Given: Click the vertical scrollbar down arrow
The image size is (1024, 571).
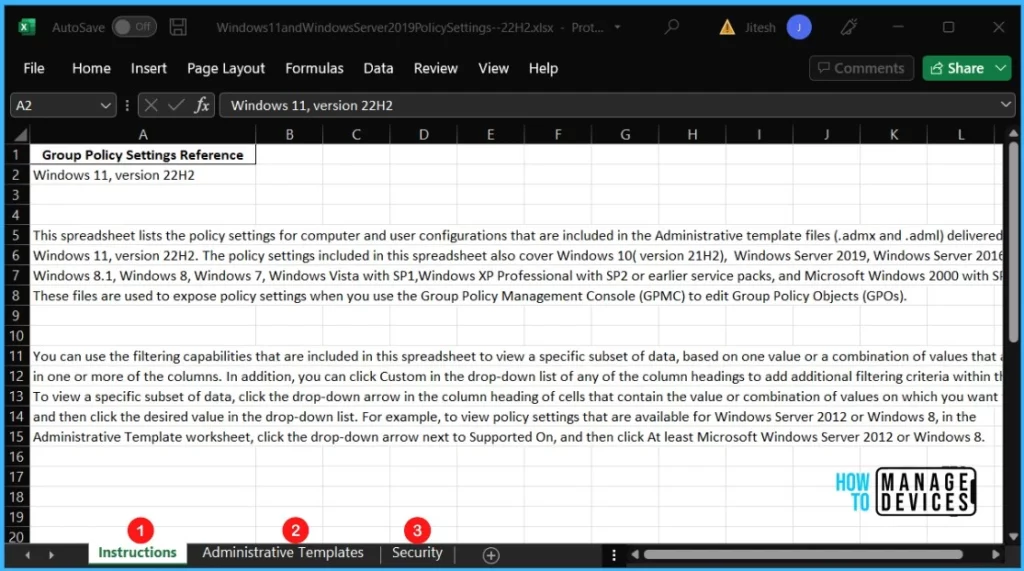Looking at the screenshot, I should click(1013, 536).
